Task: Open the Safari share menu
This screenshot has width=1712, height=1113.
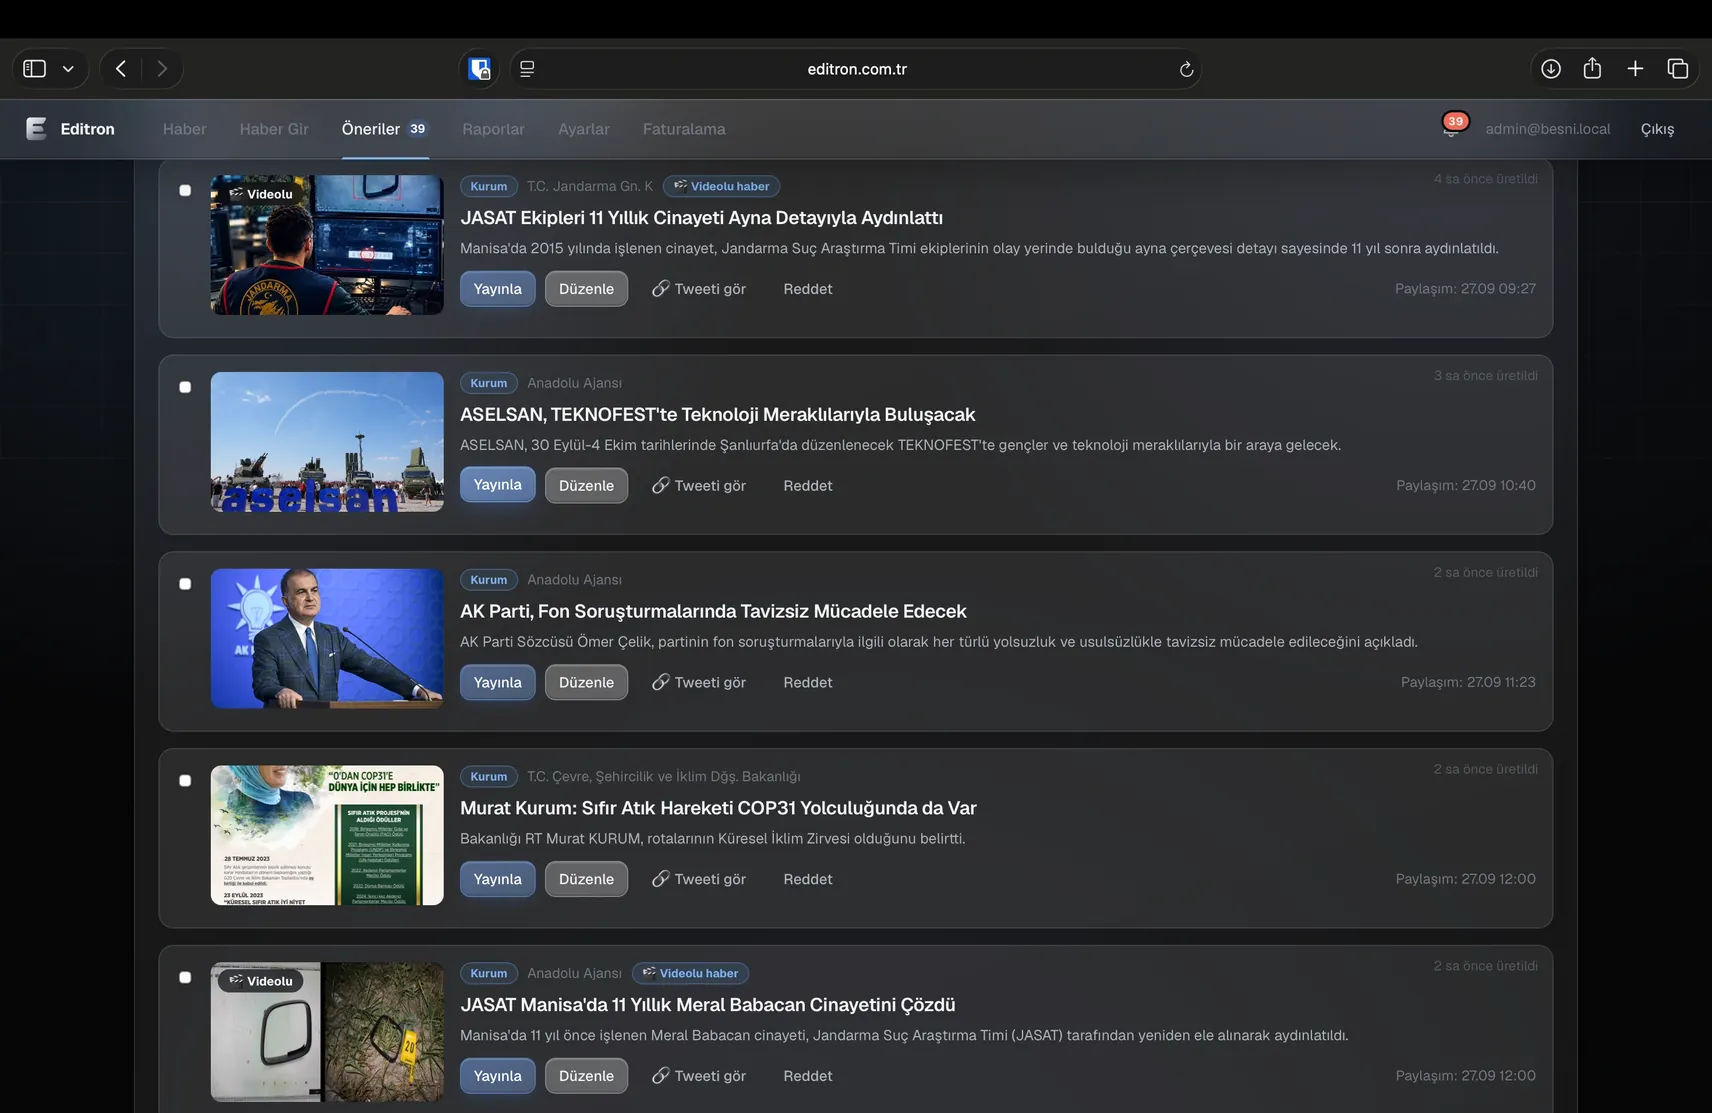Action: tap(1593, 68)
